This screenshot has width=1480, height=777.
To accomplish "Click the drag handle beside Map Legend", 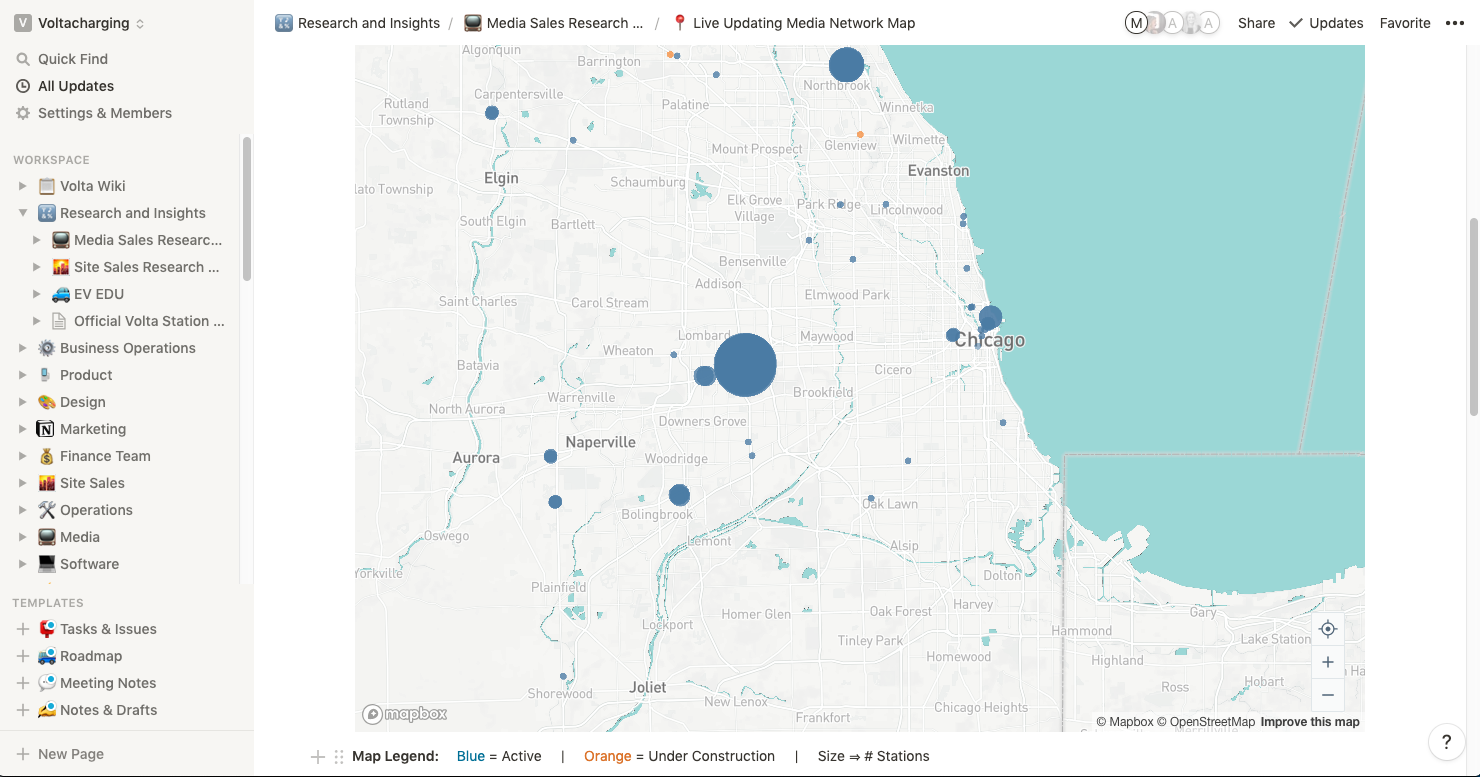I will (x=339, y=757).
